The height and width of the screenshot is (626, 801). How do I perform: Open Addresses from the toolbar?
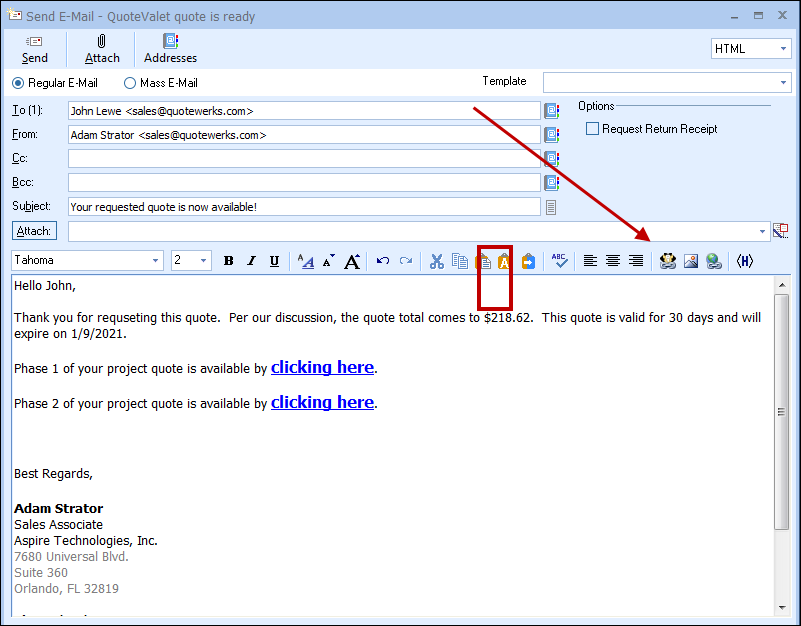pos(170,49)
